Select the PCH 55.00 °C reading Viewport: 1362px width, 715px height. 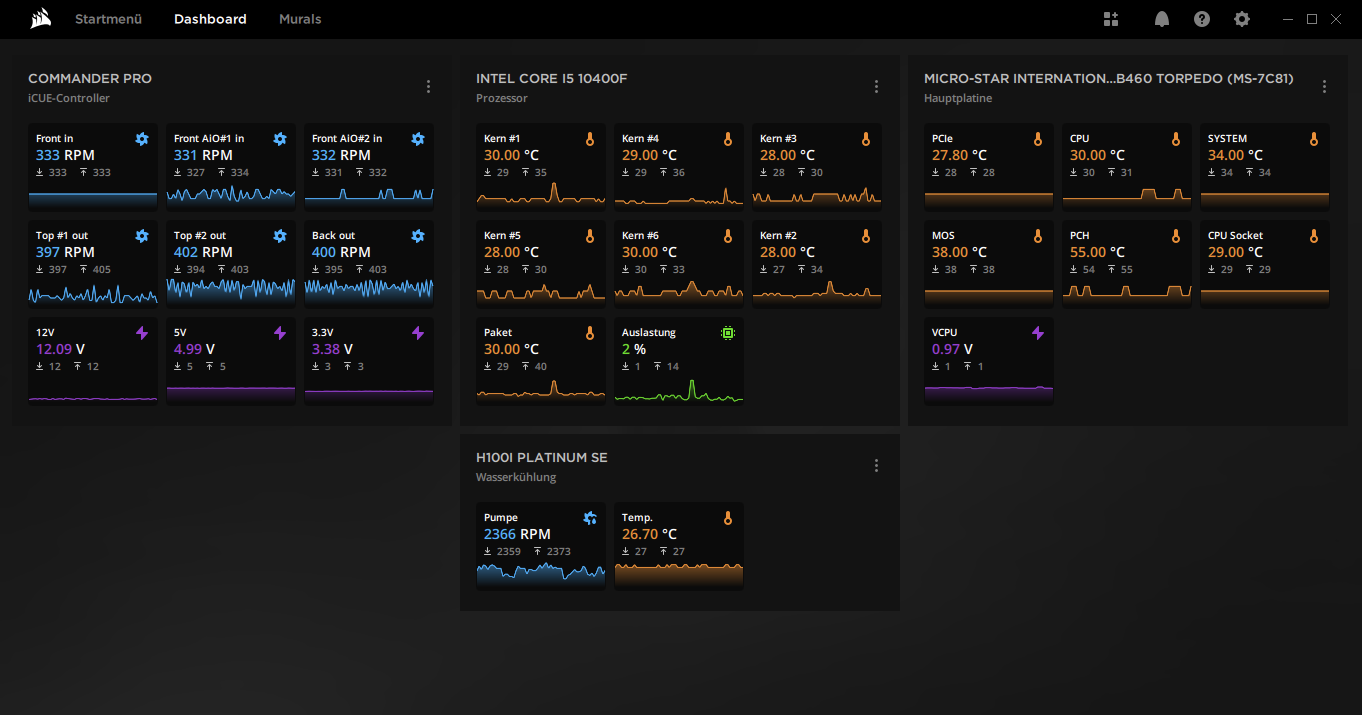pos(1097,252)
